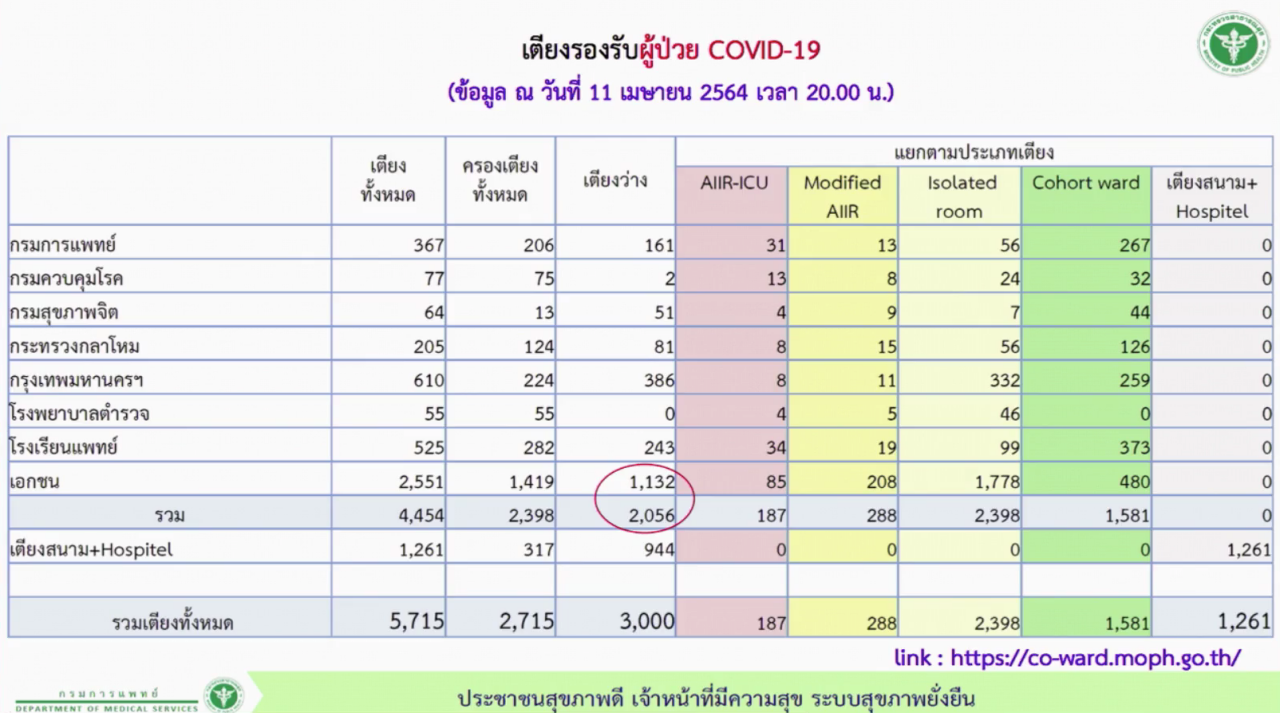1280x713 pixels.
Task: Click the เตียงทั้งหมด column header
Action: pos(387,181)
